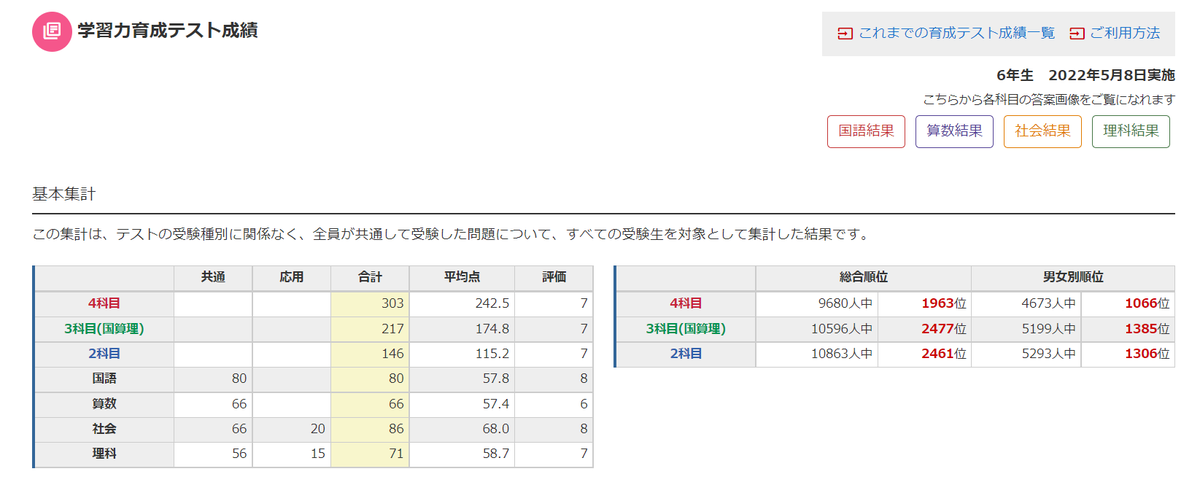This screenshot has height=493, width=1200.
Task: Open the 算数結果 answer image button
Action: 954,131
